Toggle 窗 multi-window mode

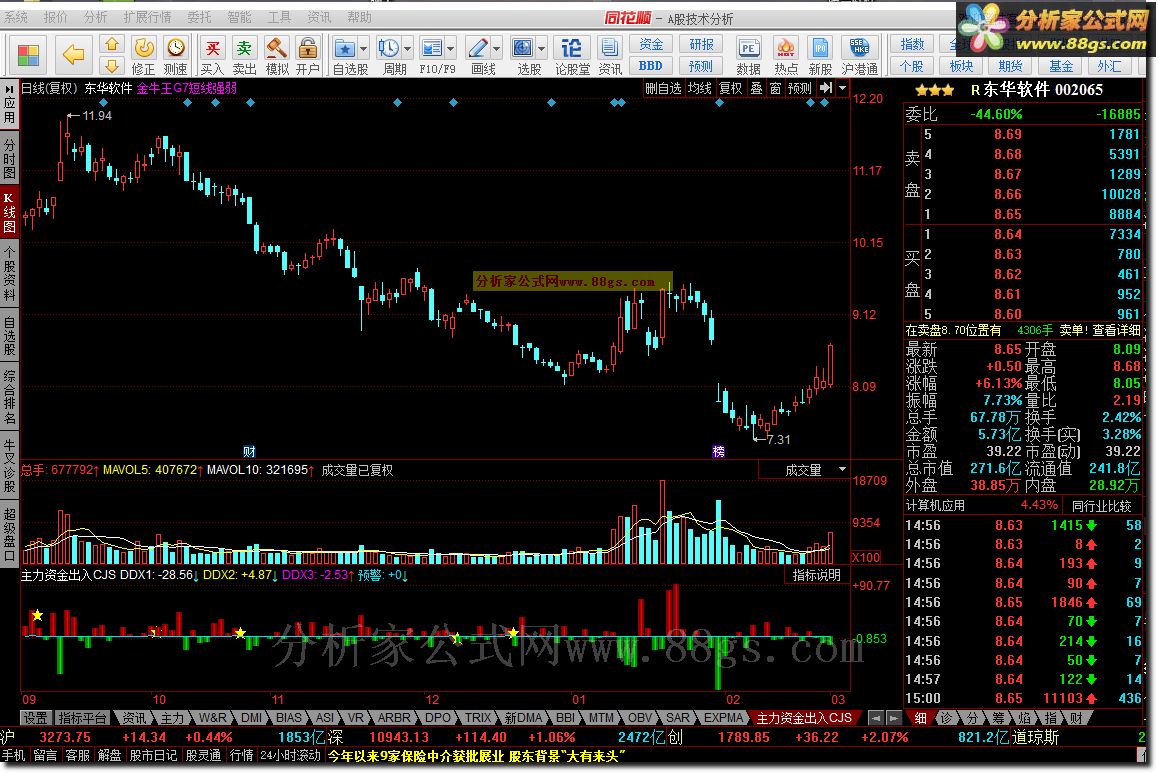coord(775,88)
